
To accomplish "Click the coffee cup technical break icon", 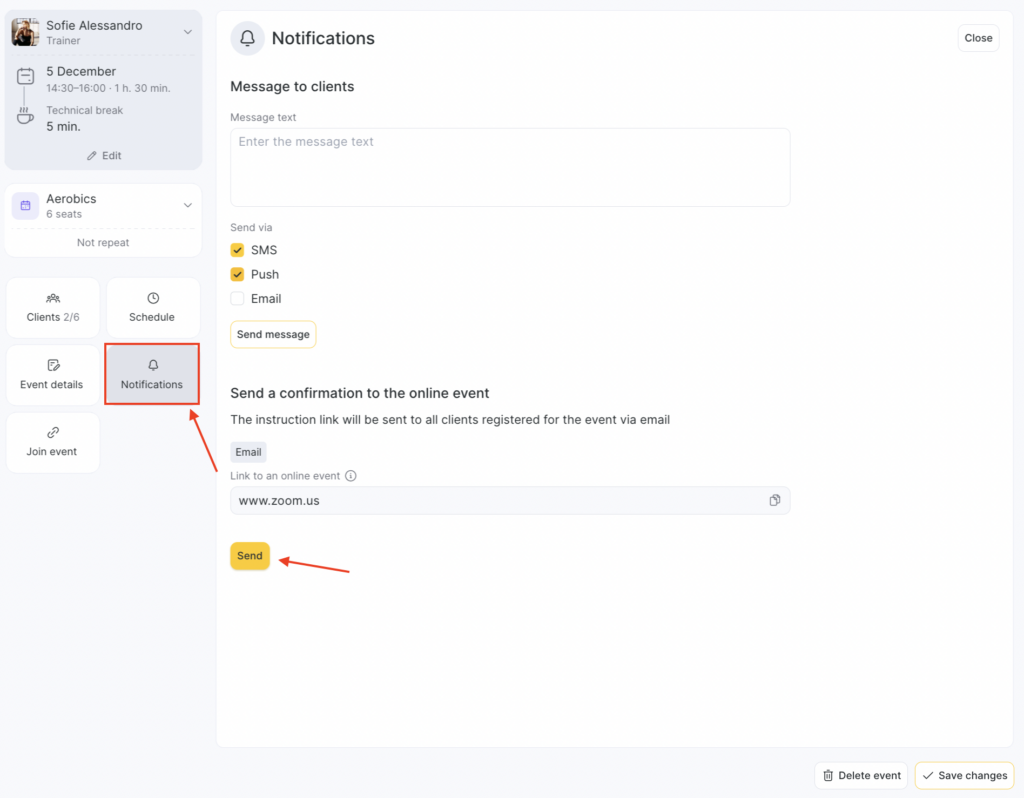I will tap(25, 117).
